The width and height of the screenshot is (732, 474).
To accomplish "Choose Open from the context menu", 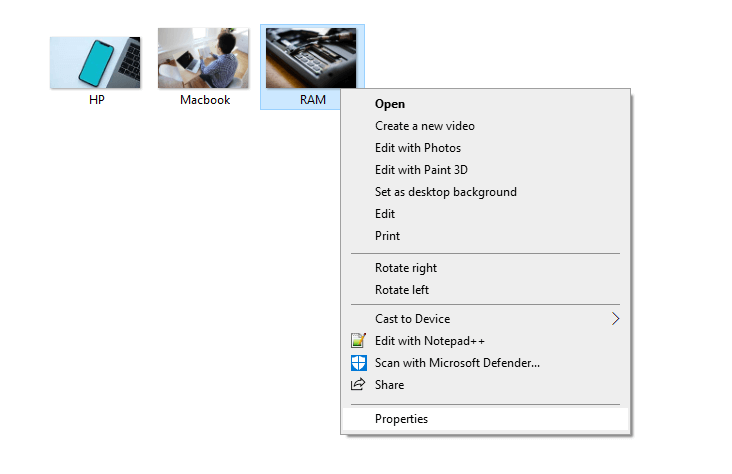I will pyautogui.click(x=486, y=104).
